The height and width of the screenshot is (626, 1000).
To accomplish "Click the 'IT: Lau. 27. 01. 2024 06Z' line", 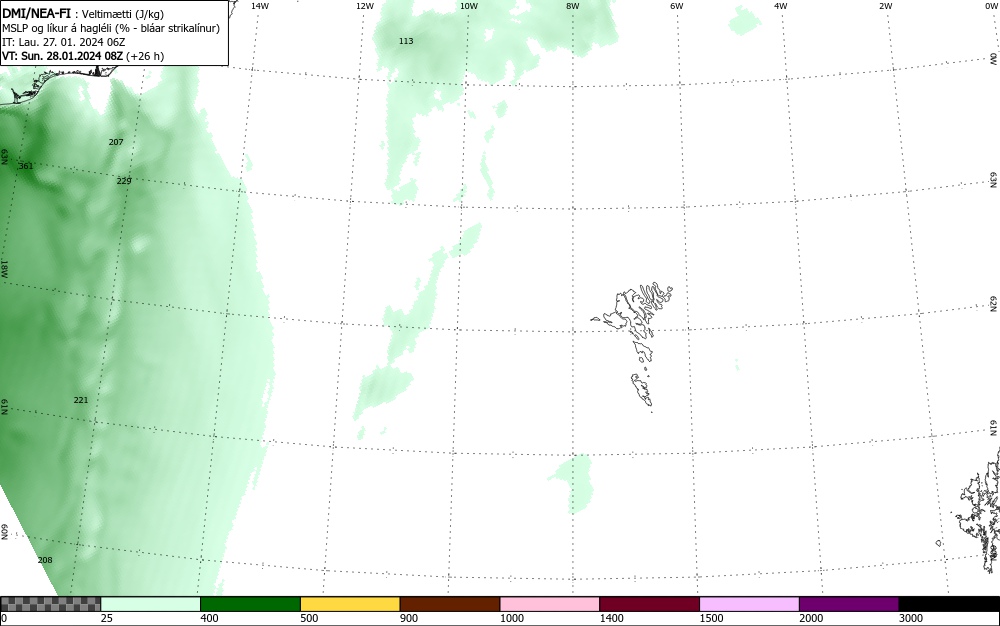I will coord(64,42).
